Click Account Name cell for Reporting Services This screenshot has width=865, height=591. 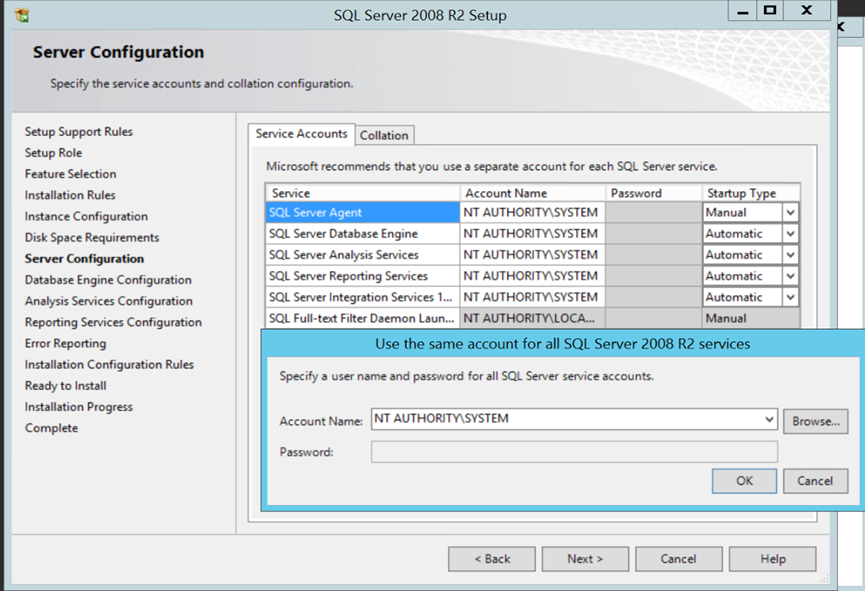(x=532, y=276)
